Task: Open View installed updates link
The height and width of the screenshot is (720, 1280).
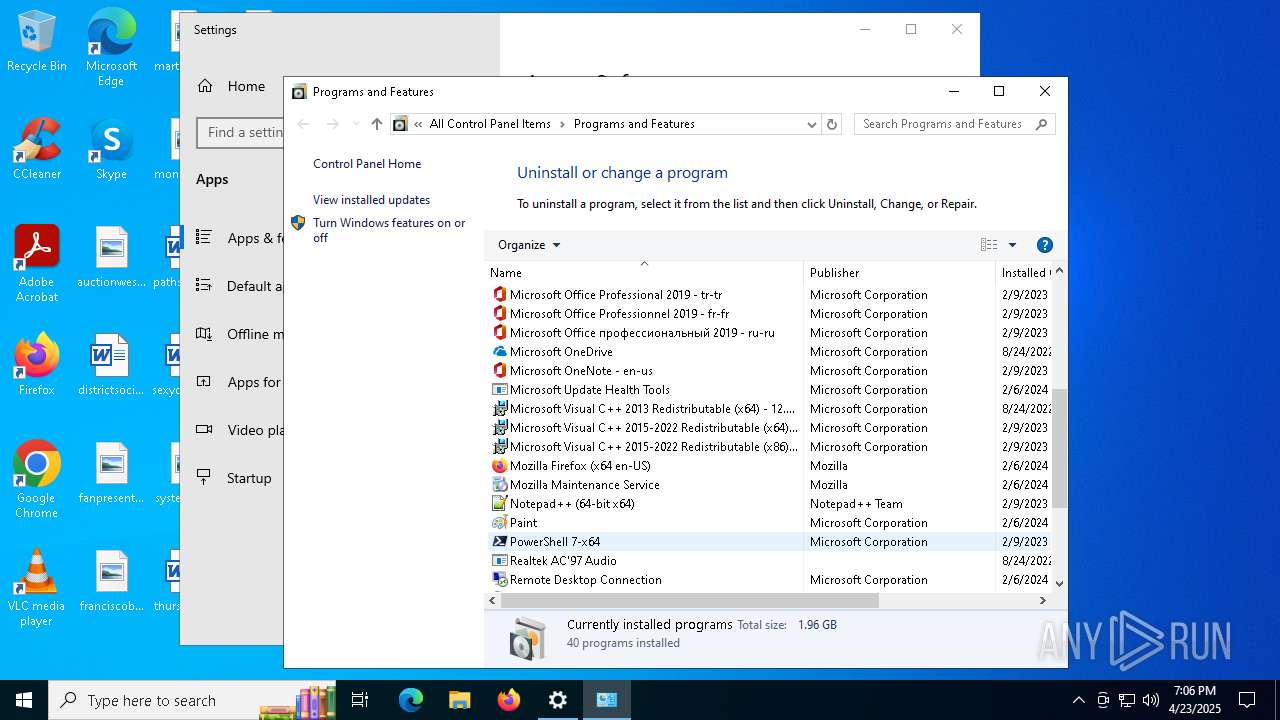Action: [371, 200]
